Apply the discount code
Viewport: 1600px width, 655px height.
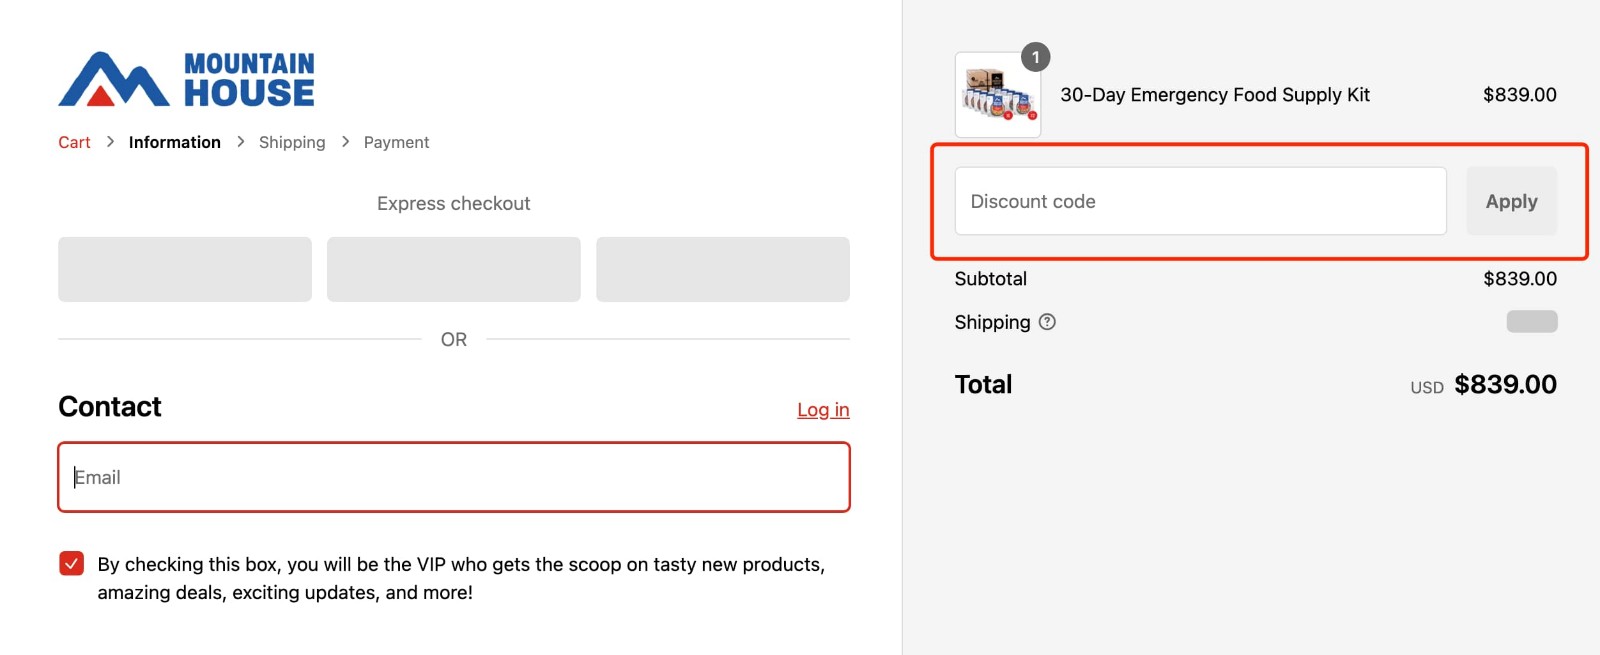pyautogui.click(x=1511, y=201)
